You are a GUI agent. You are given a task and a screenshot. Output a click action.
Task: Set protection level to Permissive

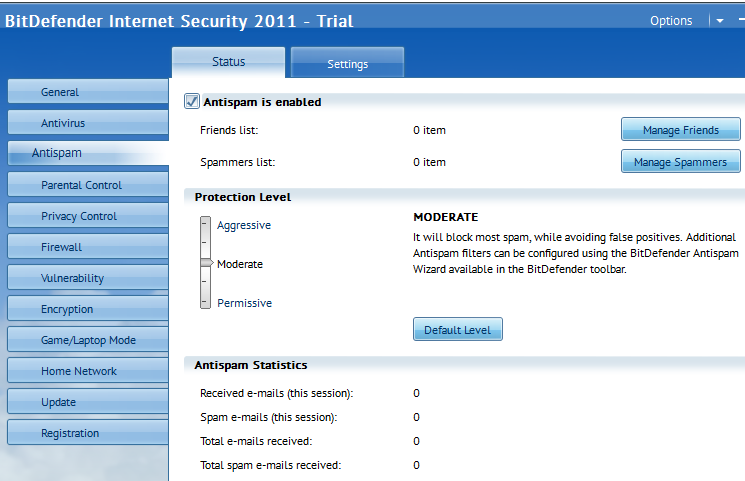coord(244,303)
